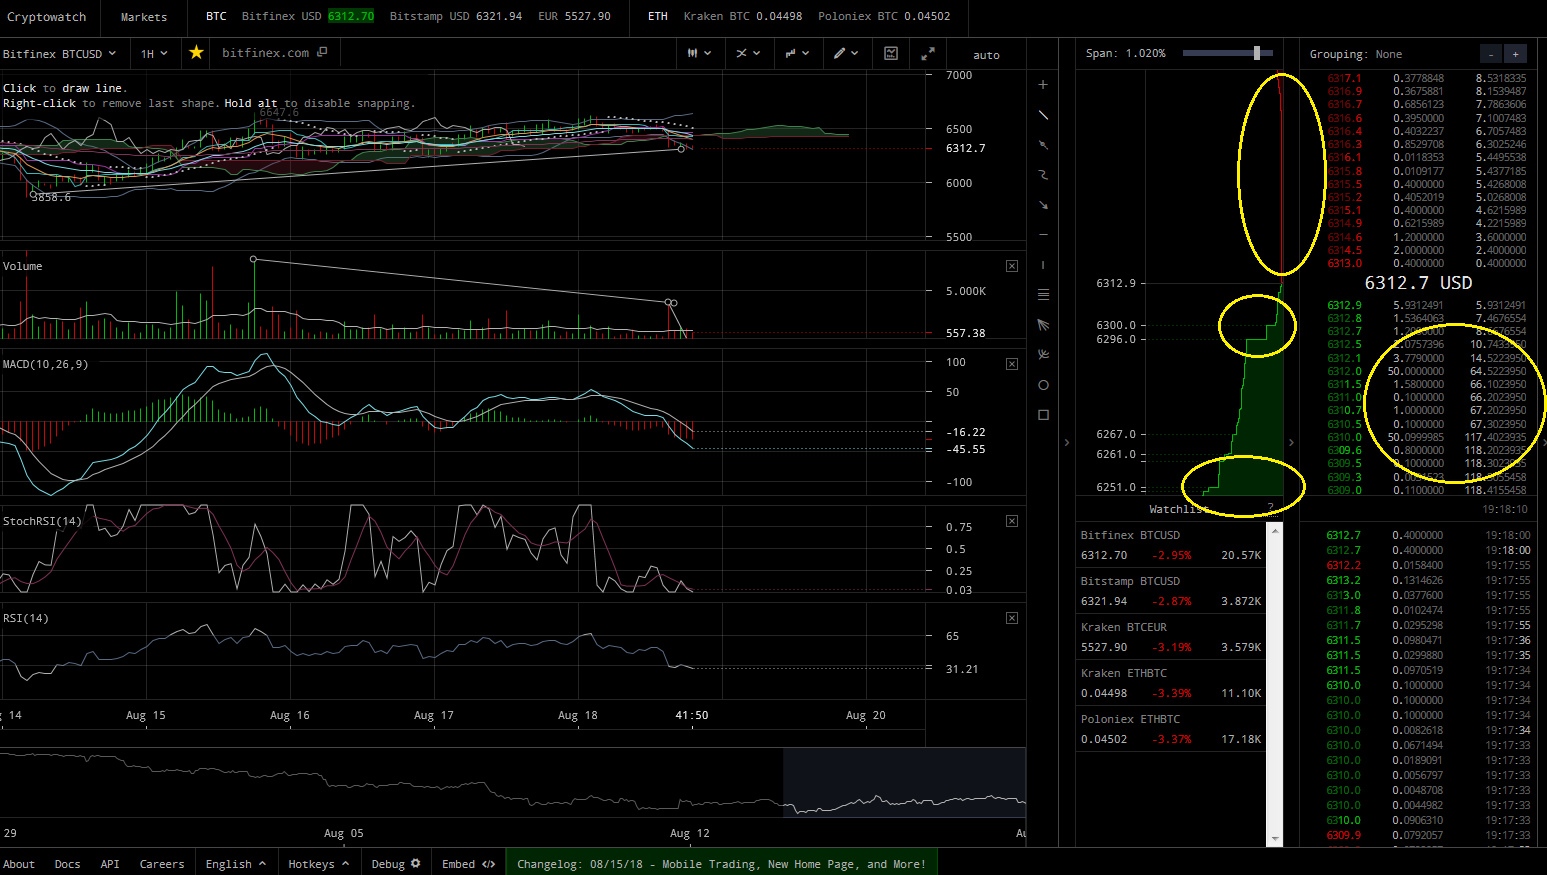Close the RSI indicator panel
Image resolution: width=1547 pixels, height=875 pixels.
tap(1012, 618)
